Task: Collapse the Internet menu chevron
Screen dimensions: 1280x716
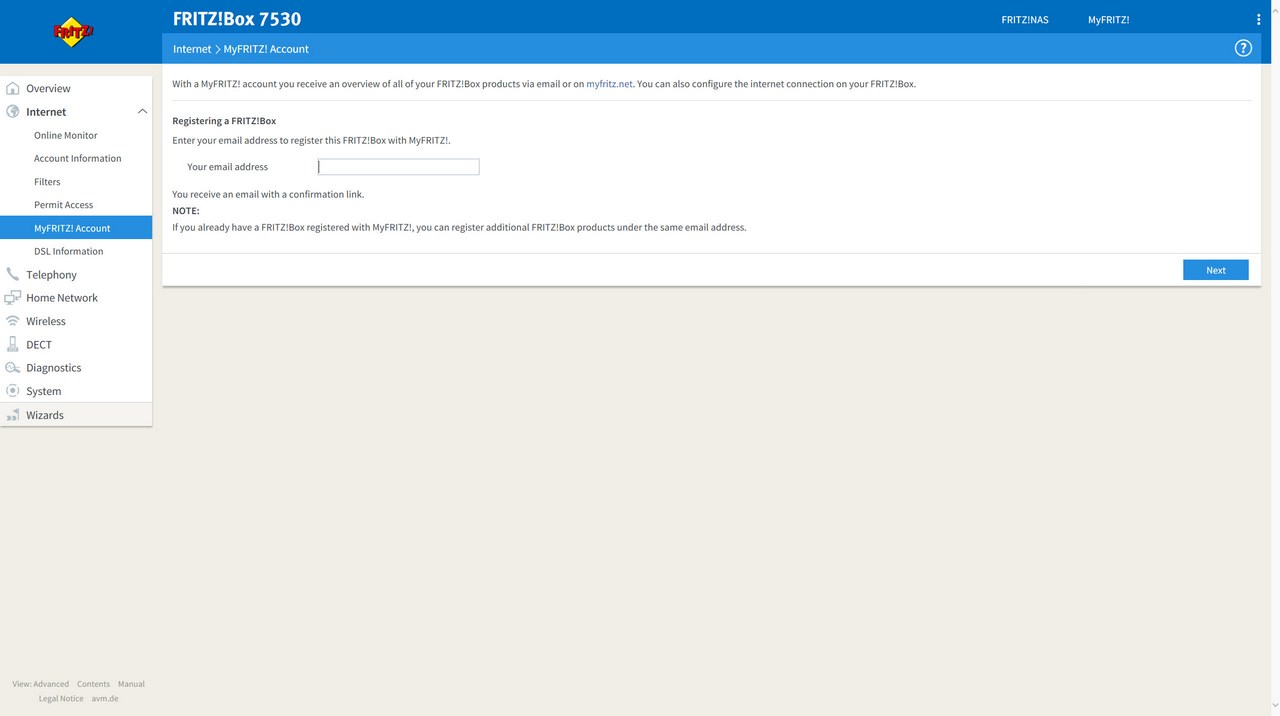Action: (142, 112)
